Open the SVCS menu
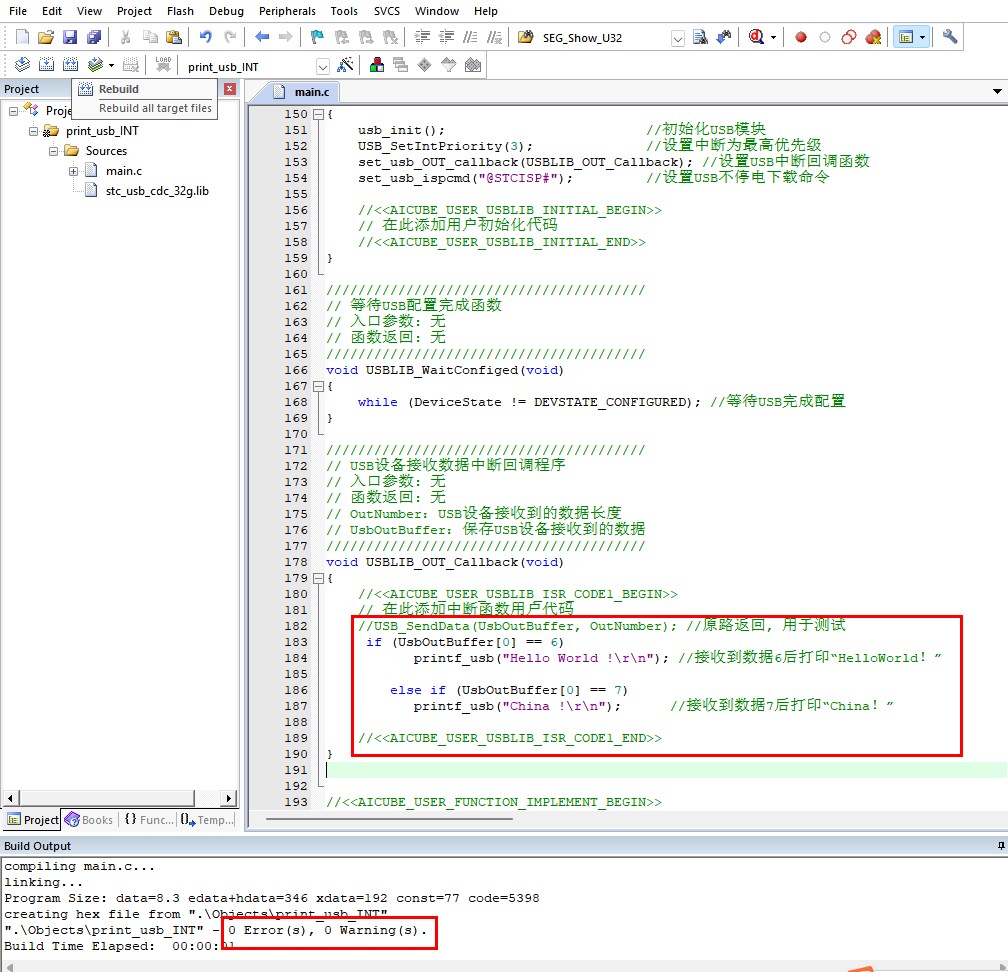This screenshot has width=1008, height=972. (386, 11)
